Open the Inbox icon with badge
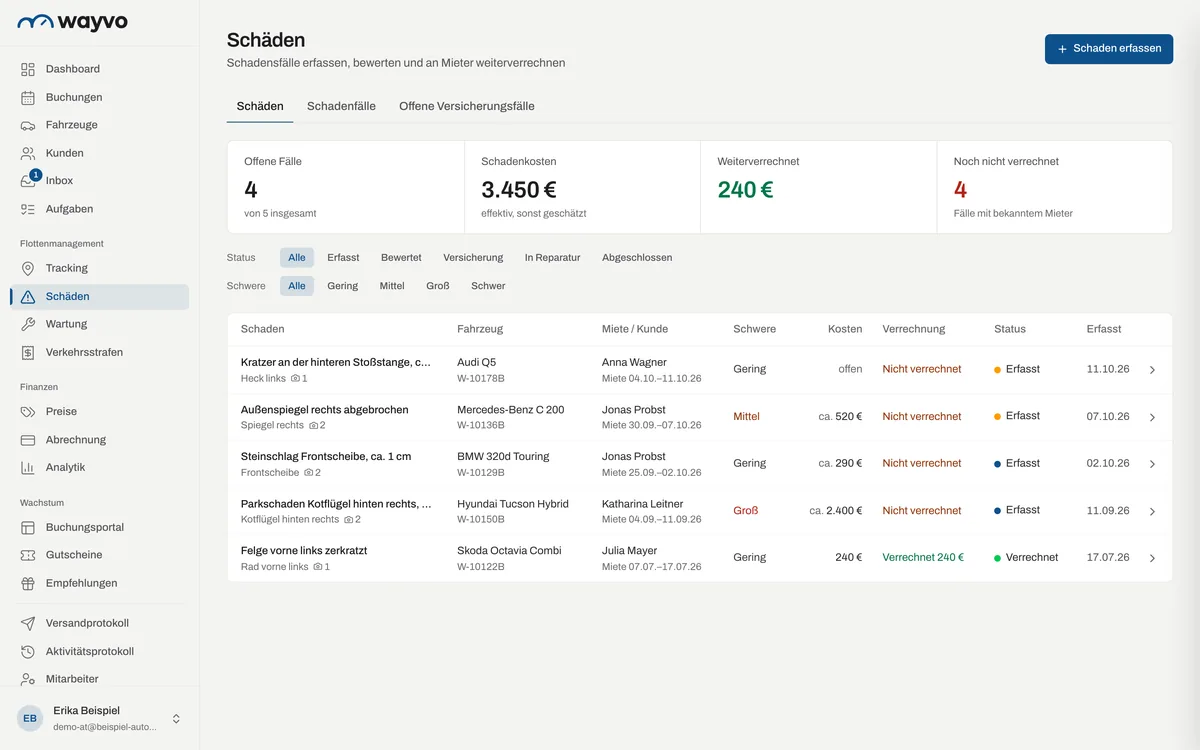Viewport: 1200px width, 750px height. [28, 181]
